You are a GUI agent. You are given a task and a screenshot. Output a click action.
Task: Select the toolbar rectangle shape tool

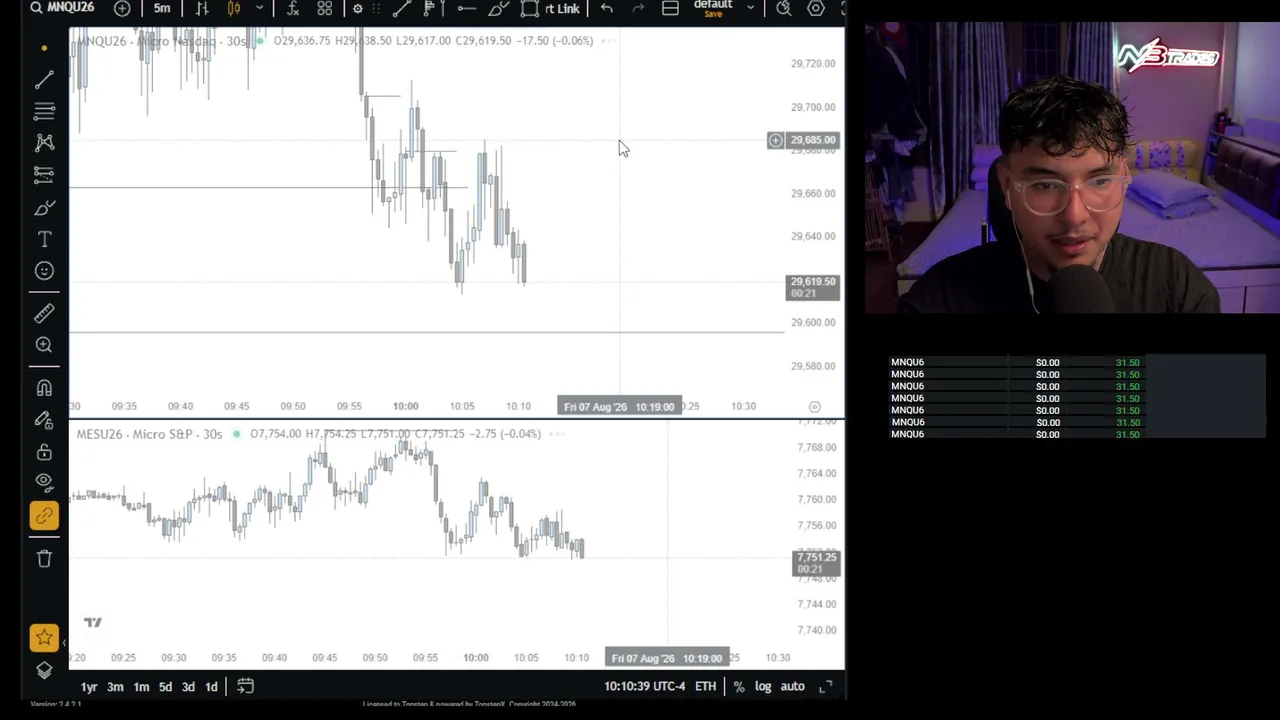point(530,8)
